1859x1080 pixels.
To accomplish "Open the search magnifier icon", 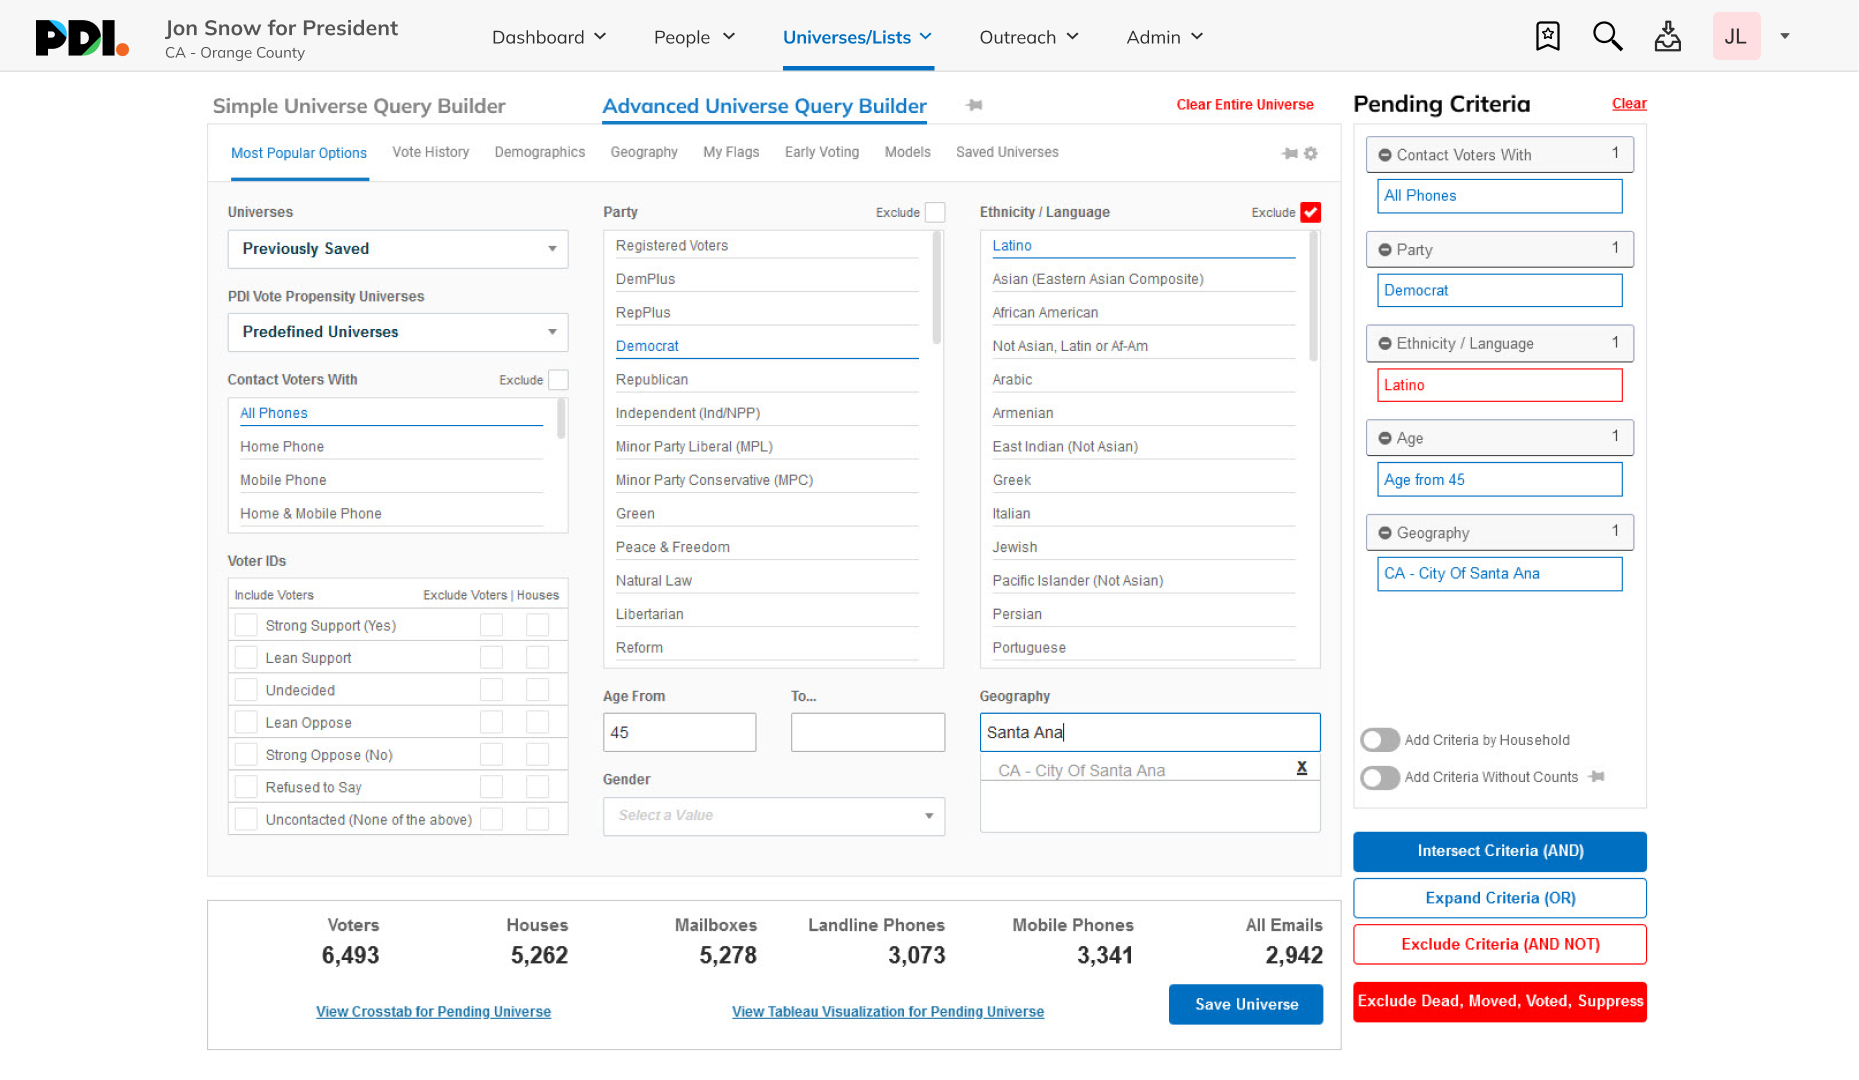I will tap(1607, 36).
